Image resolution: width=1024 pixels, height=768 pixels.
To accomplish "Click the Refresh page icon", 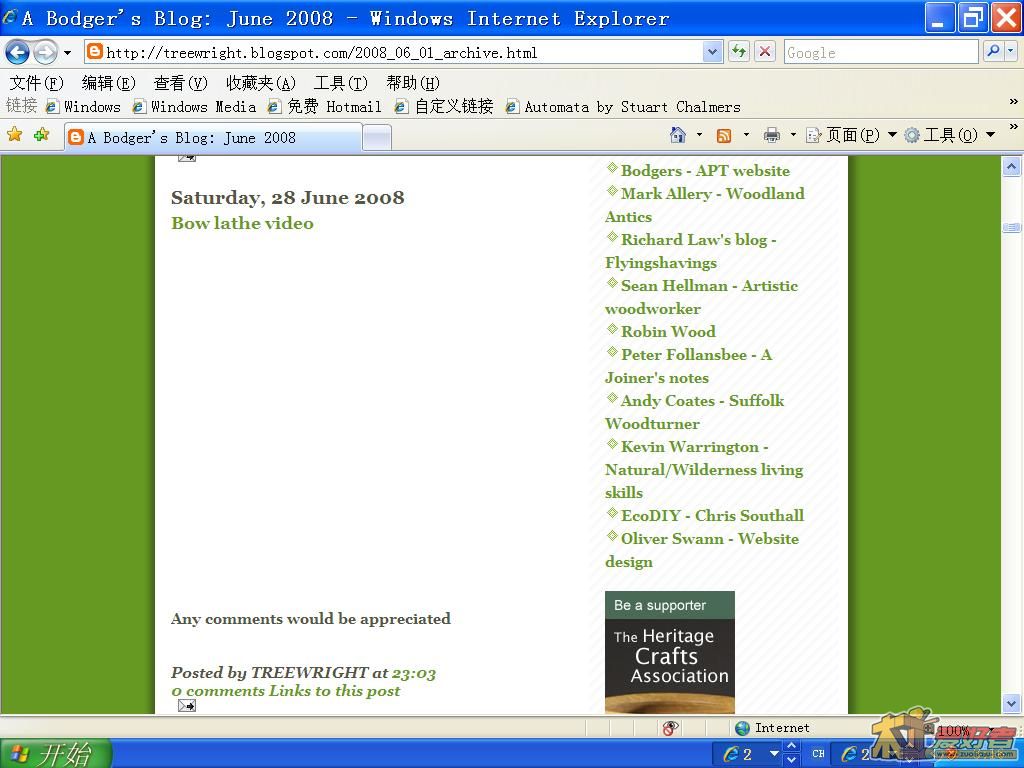I will pyautogui.click(x=739, y=52).
